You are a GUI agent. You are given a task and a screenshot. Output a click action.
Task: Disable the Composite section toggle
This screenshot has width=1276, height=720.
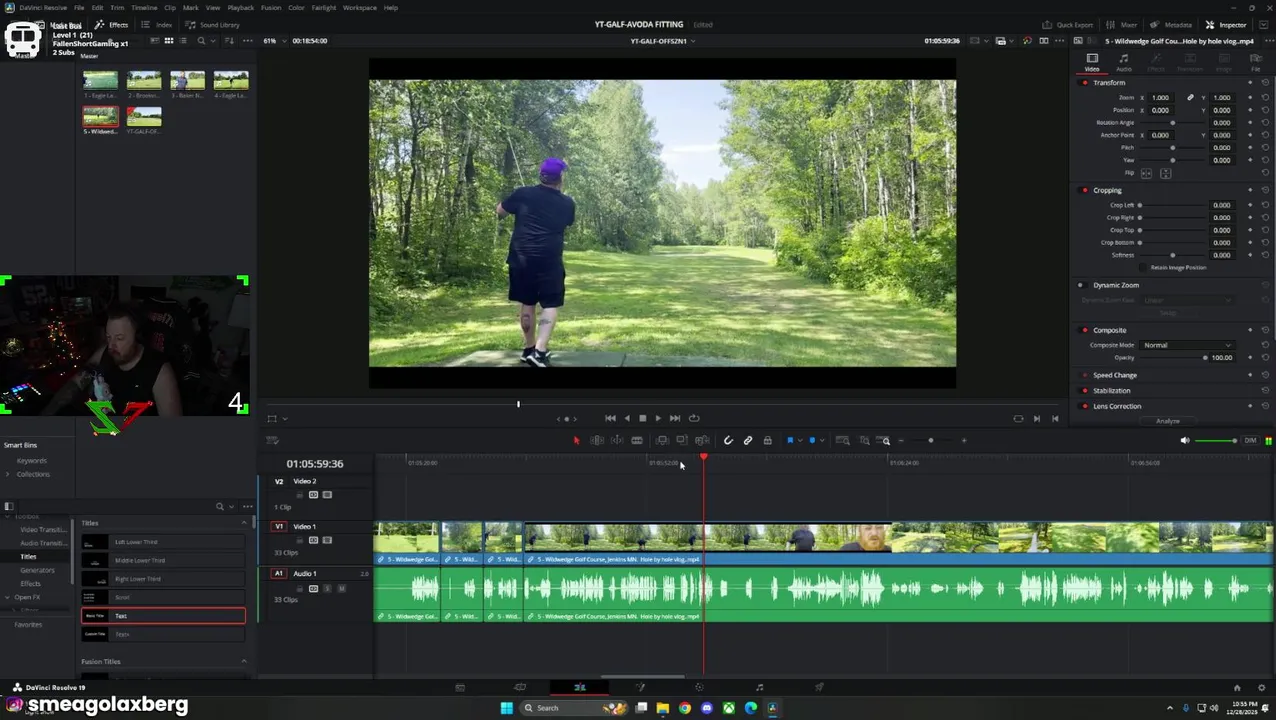click(1085, 330)
